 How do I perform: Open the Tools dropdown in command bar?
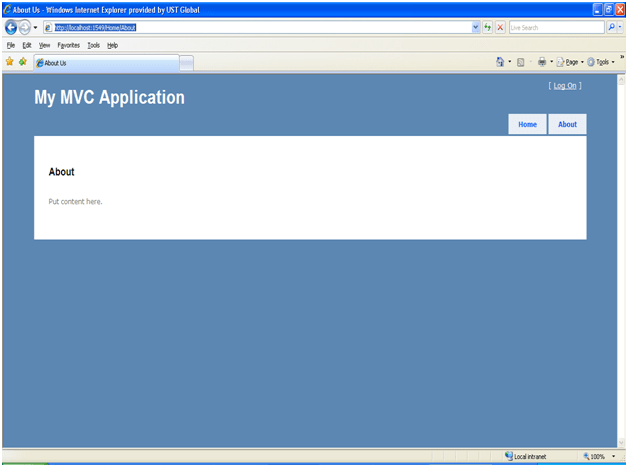[600, 62]
